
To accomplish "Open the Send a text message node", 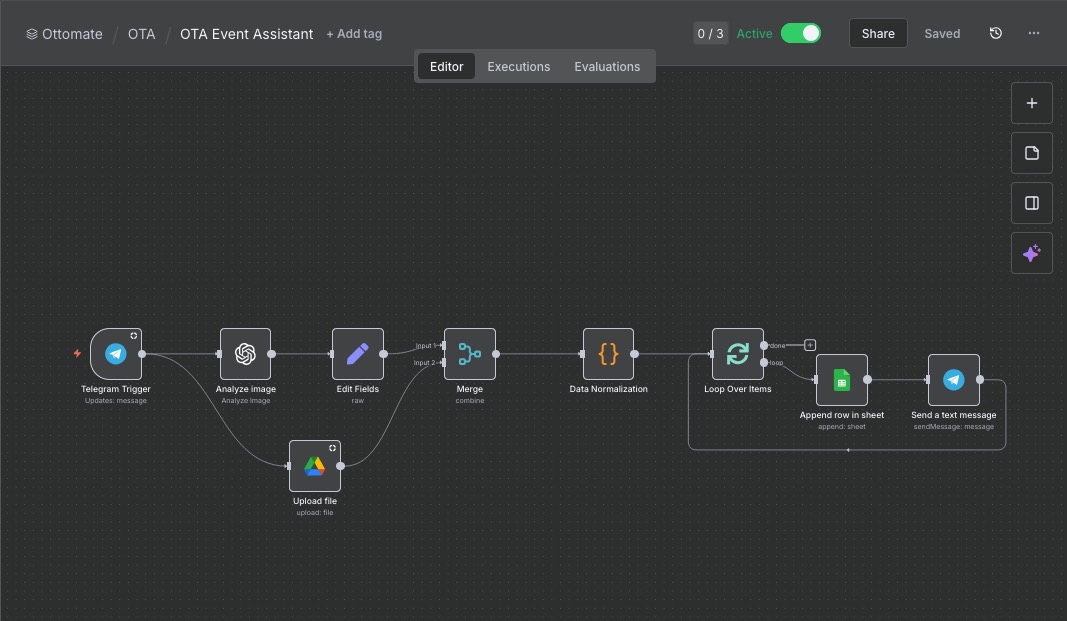I will [x=953, y=379].
